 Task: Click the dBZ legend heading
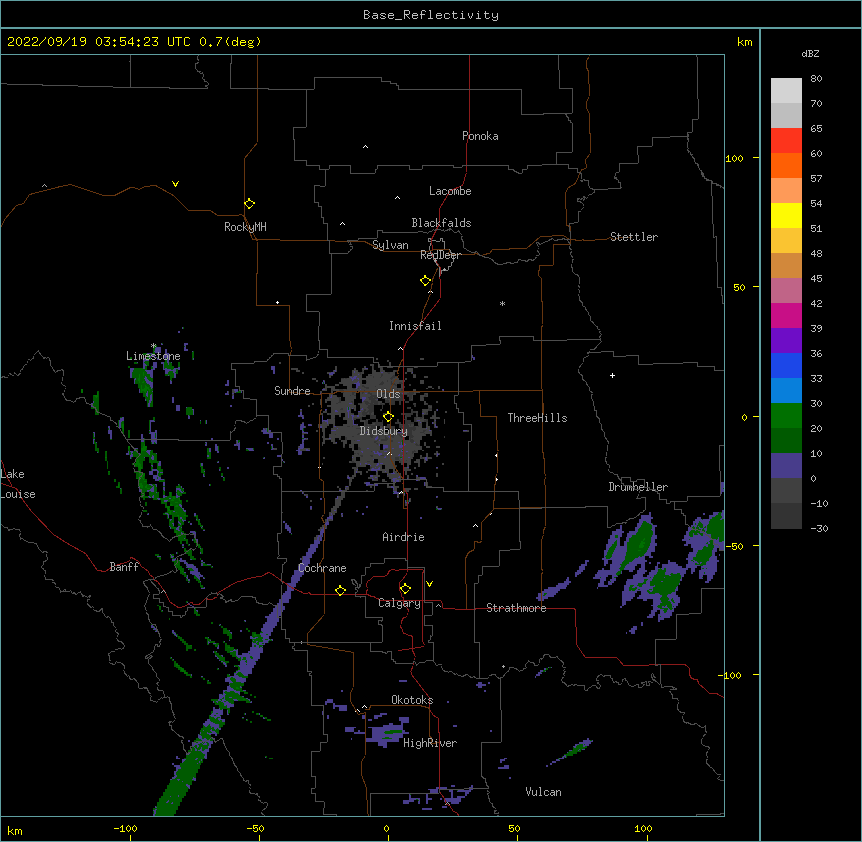[810, 53]
